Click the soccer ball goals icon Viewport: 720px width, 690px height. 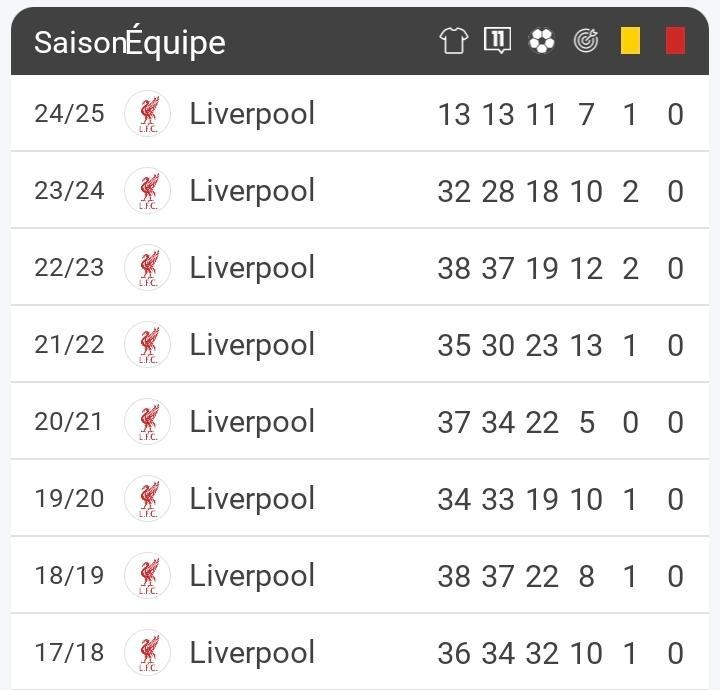pos(542,41)
